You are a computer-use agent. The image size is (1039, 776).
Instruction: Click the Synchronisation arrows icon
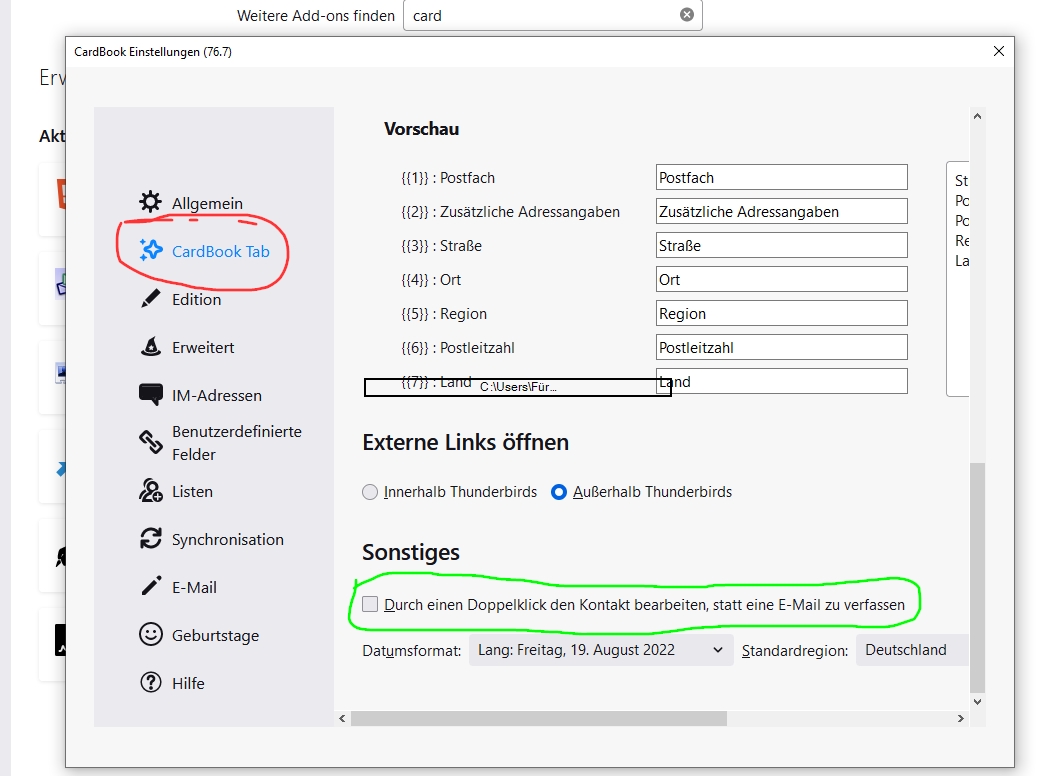(x=150, y=538)
